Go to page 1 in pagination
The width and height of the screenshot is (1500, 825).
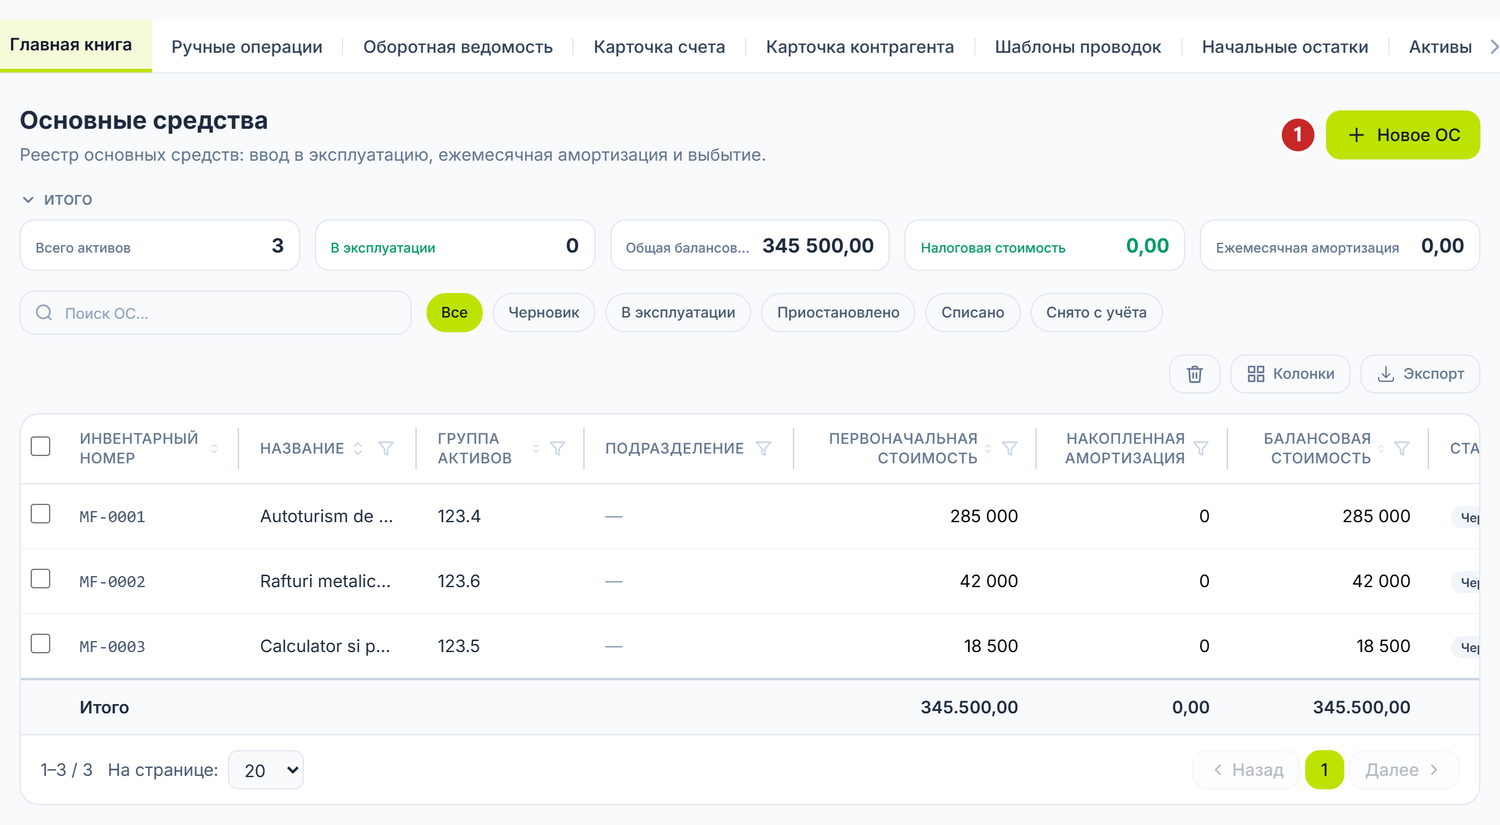tap(1324, 770)
